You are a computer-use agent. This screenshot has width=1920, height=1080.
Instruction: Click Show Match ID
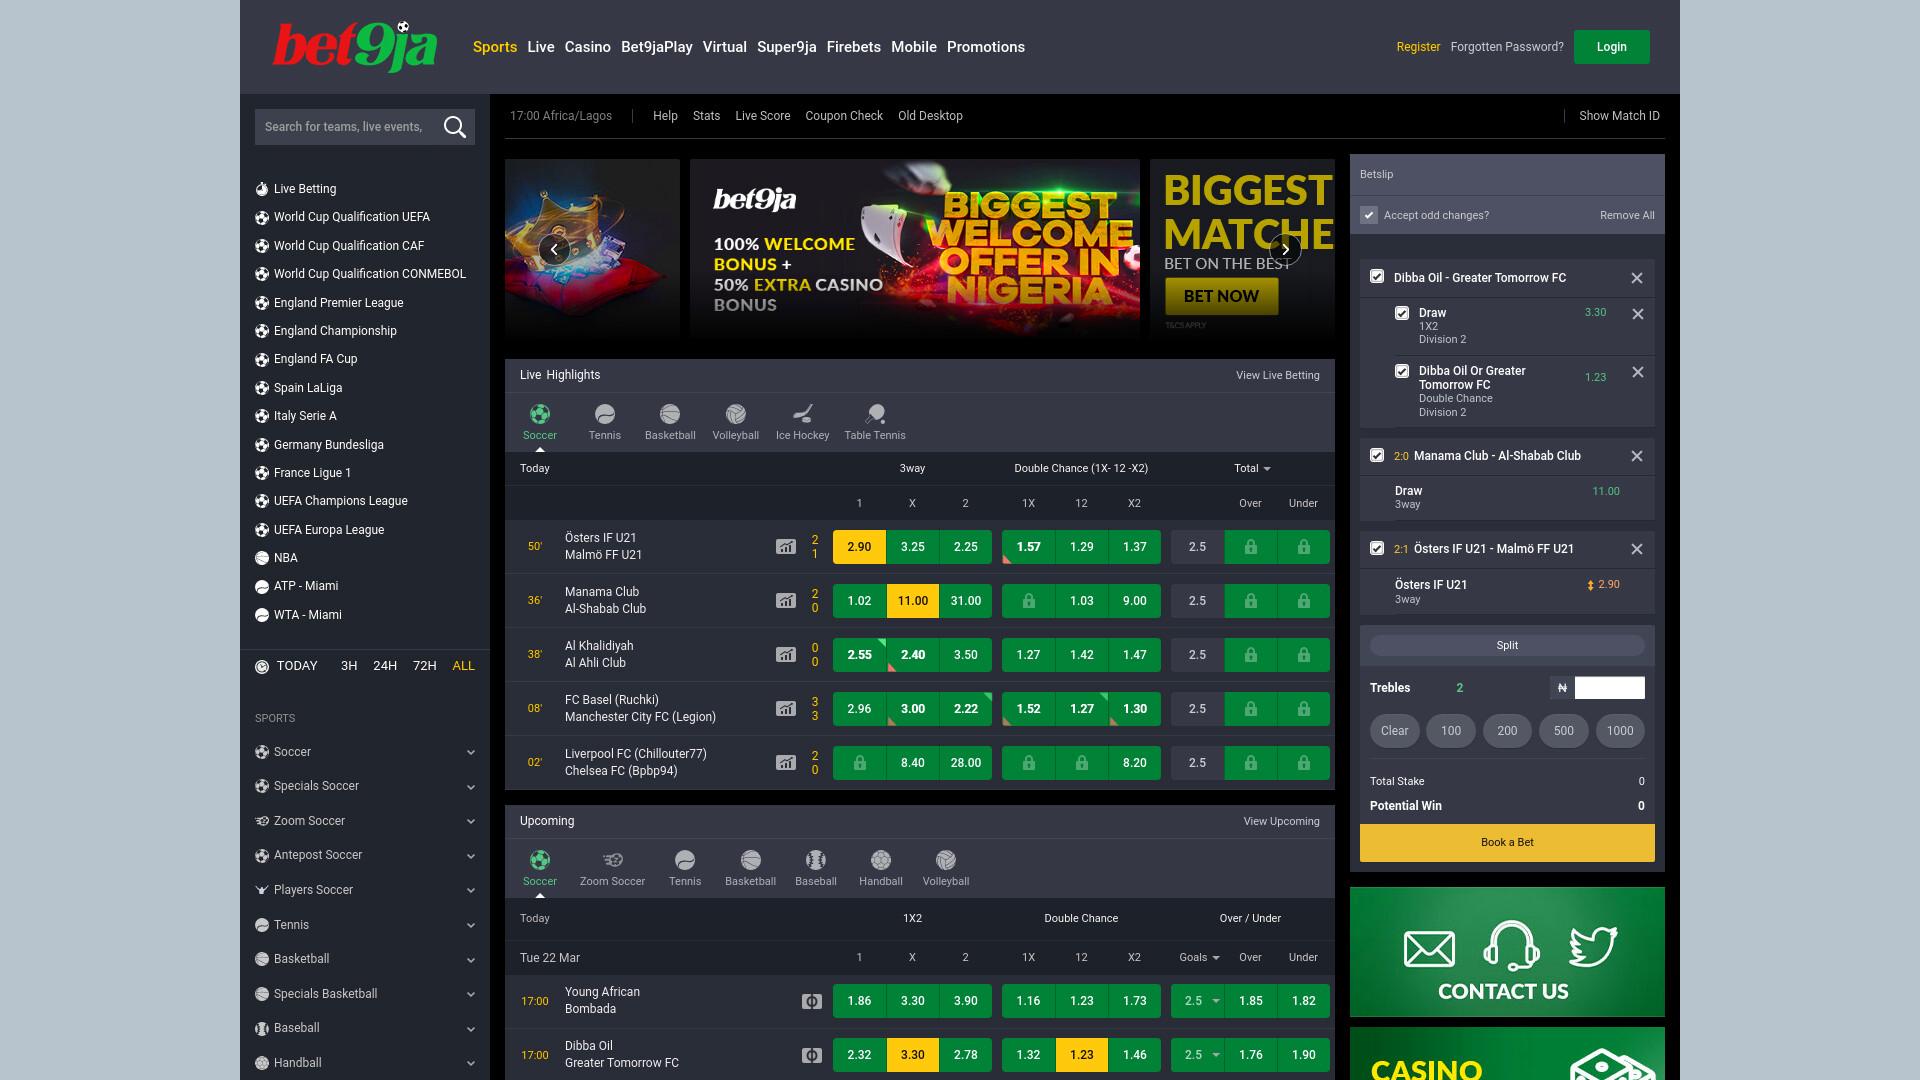click(1619, 116)
